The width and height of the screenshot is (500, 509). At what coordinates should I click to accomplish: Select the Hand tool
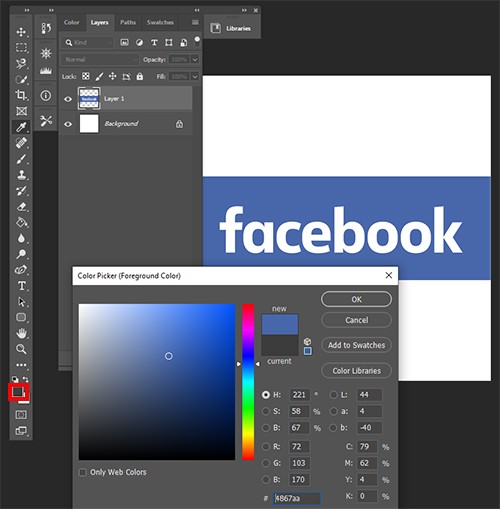21,333
